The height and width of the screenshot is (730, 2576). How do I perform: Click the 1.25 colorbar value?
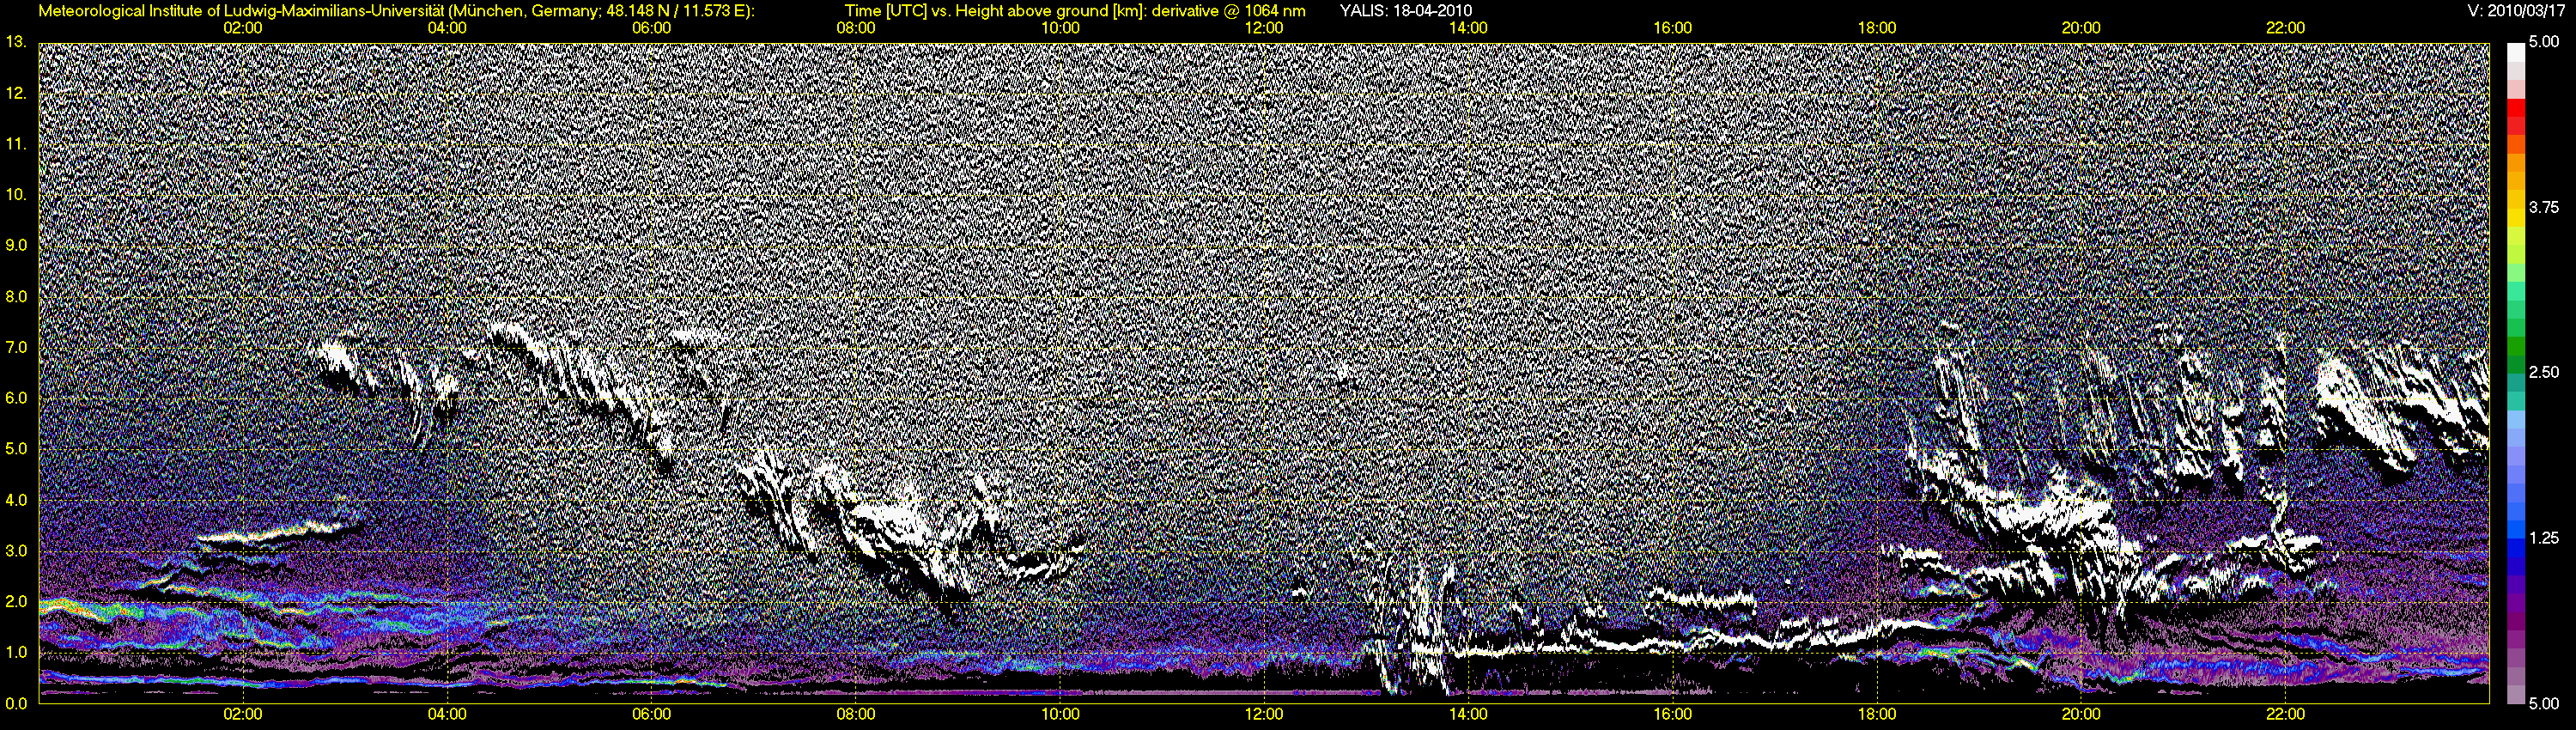point(2544,538)
